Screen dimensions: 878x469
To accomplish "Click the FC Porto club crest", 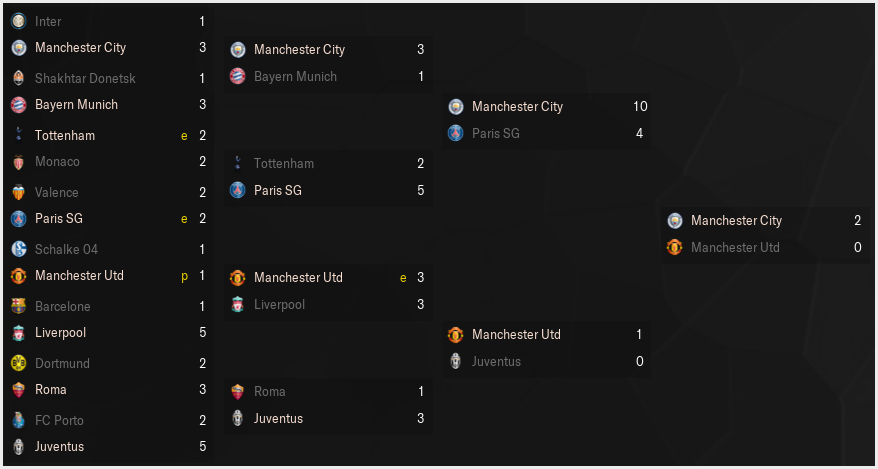I will tap(18, 420).
